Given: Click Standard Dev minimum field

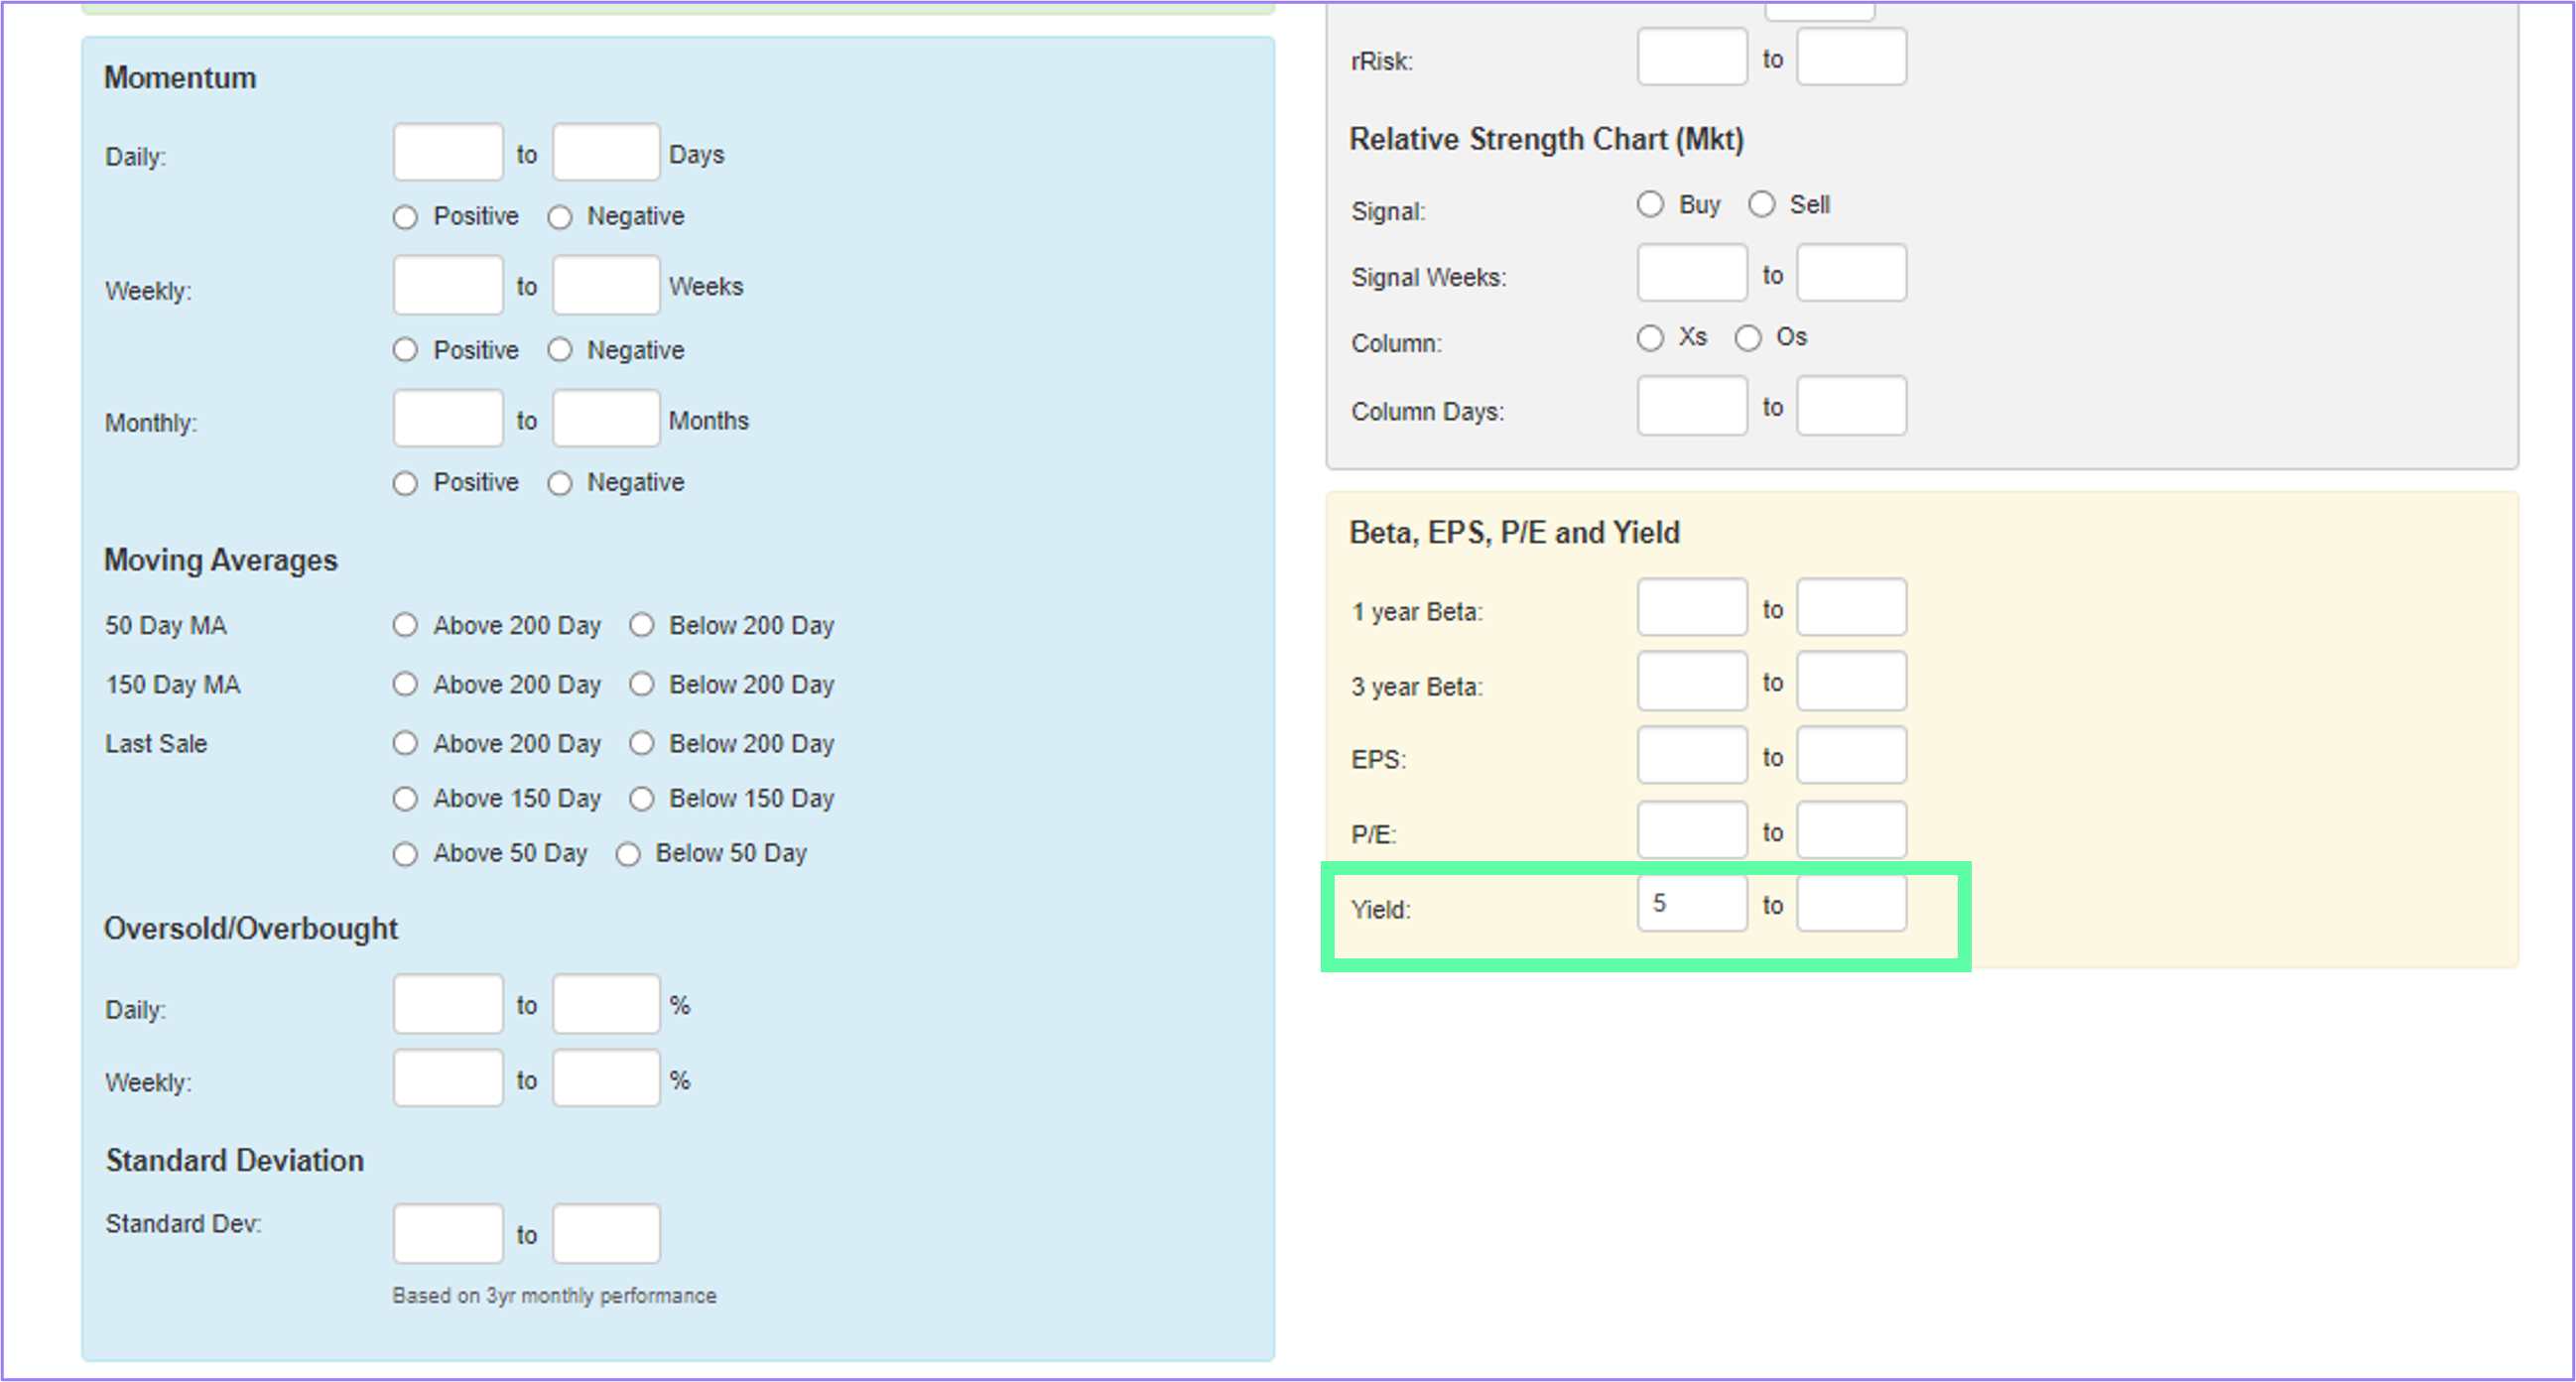Looking at the screenshot, I should pyautogui.click(x=448, y=1234).
